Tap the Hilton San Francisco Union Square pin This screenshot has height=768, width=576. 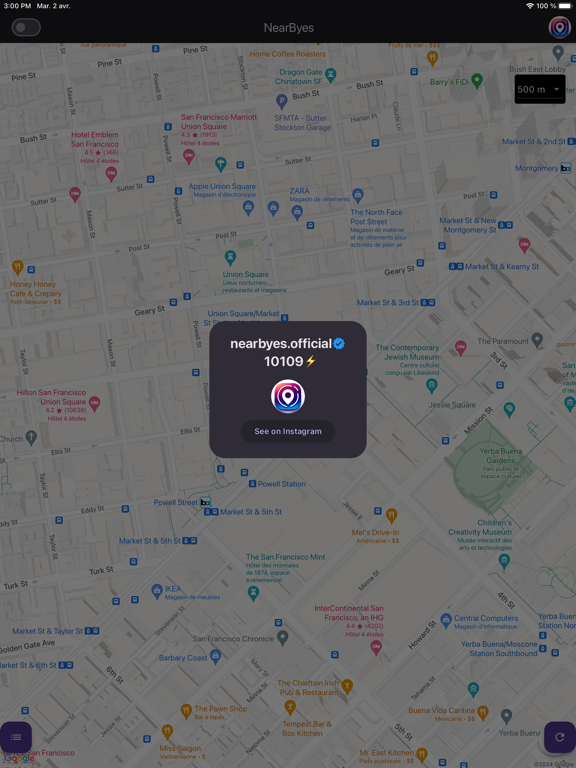95,404
